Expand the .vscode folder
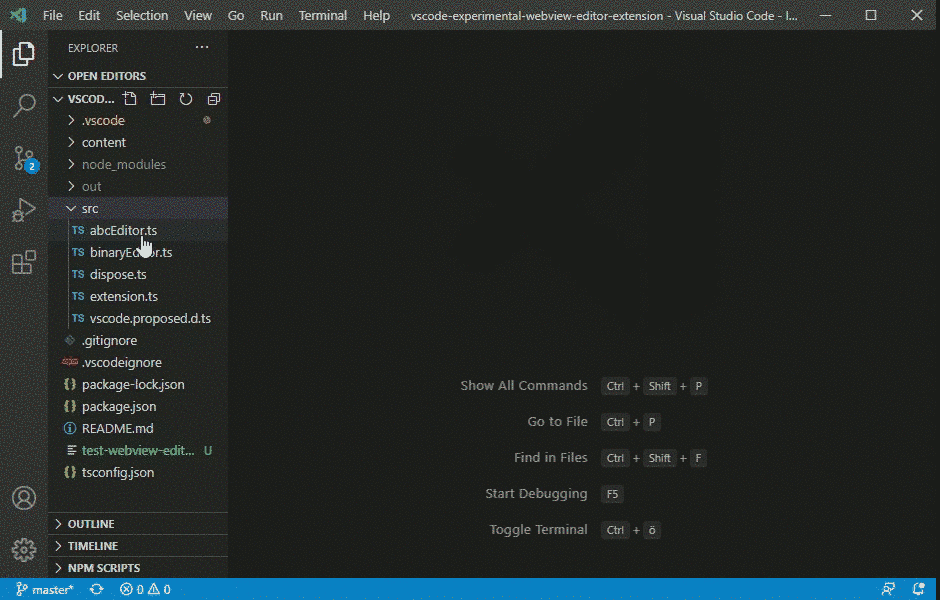Screen dimensions: 940x600 [x=138, y=120]
